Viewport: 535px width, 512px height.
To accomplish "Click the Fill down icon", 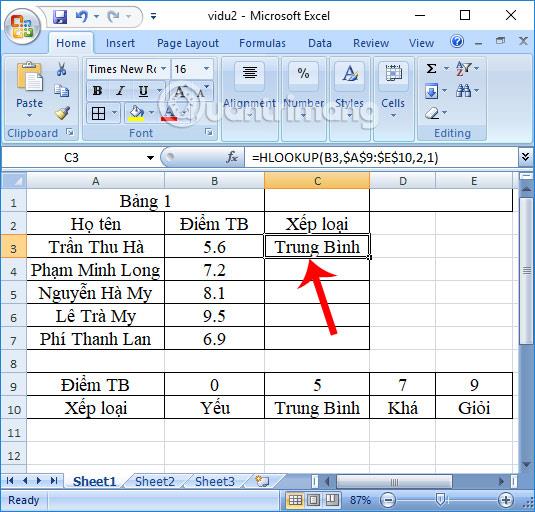I will coord(431,91).
